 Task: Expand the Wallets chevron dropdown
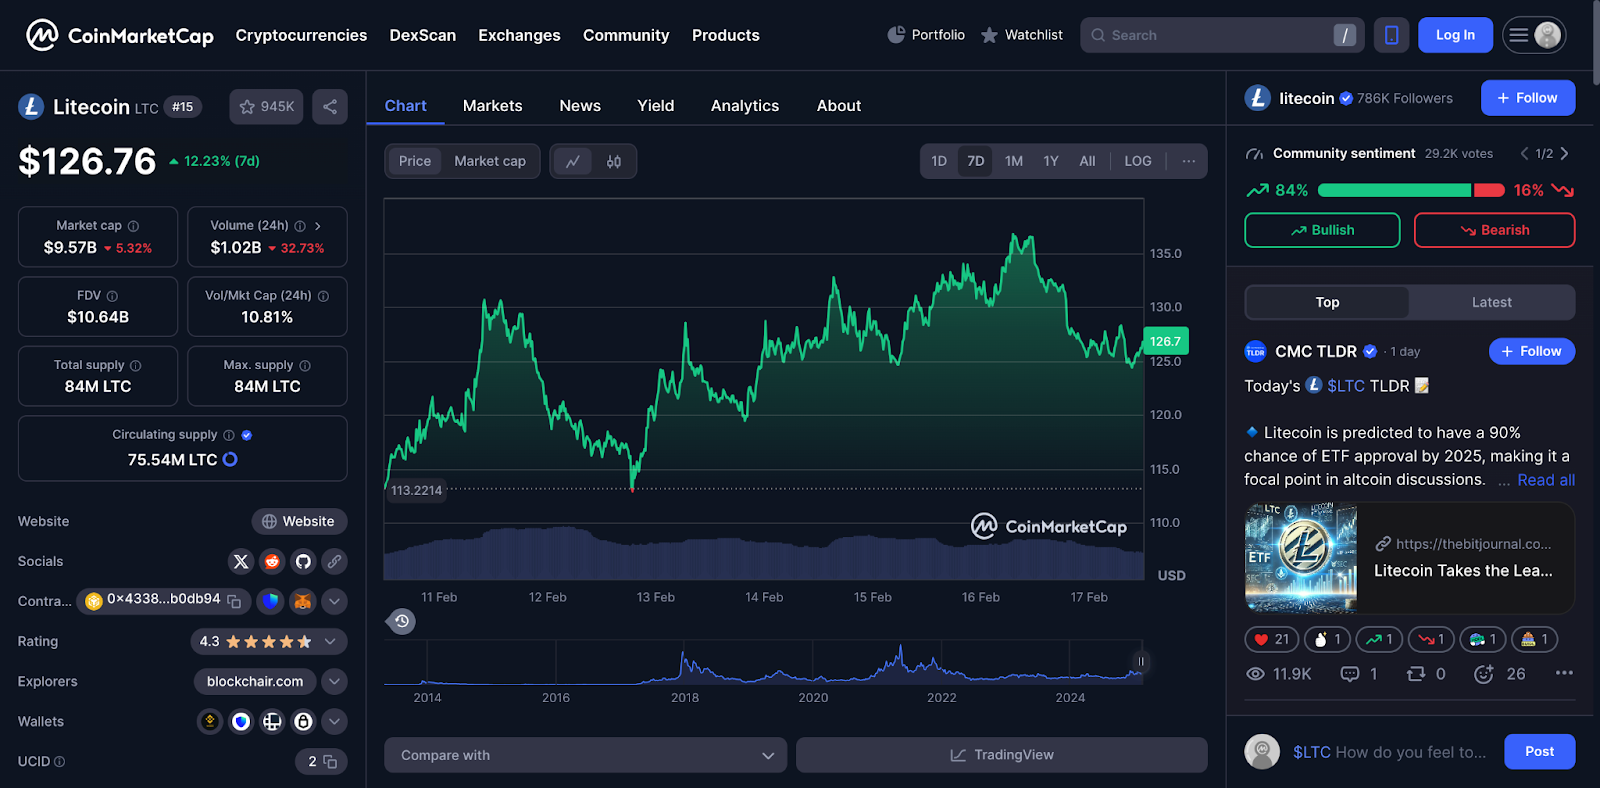(334, 721)
